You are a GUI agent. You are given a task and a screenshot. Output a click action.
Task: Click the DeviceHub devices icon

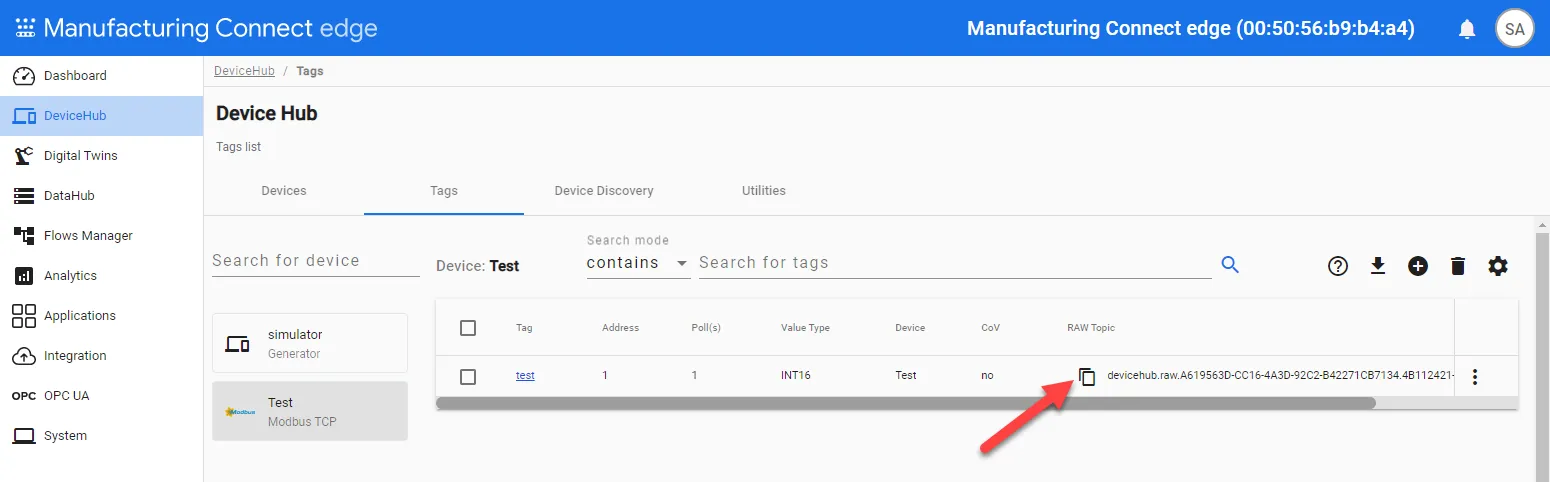(24, 116)
